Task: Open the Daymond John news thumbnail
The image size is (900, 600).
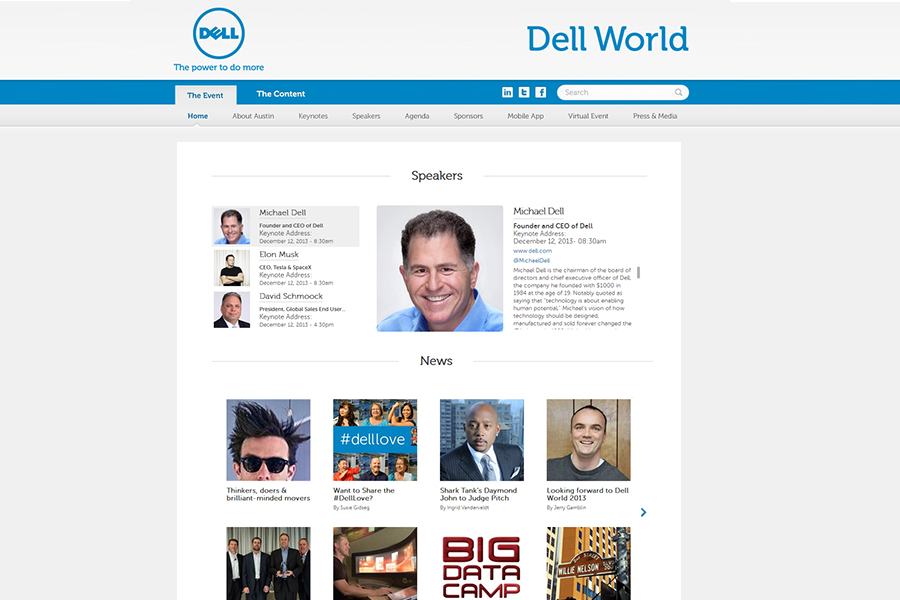Action: pyautogui.click(x=482, y=440)
